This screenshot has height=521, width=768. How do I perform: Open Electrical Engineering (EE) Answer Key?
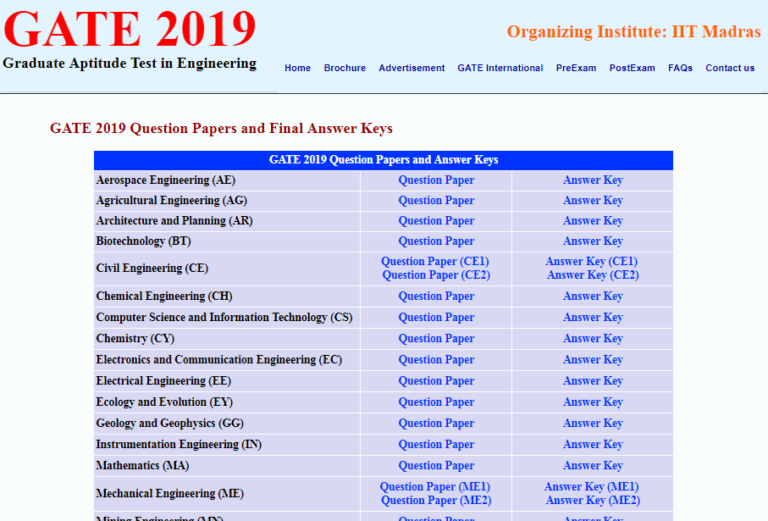[593, 381]
